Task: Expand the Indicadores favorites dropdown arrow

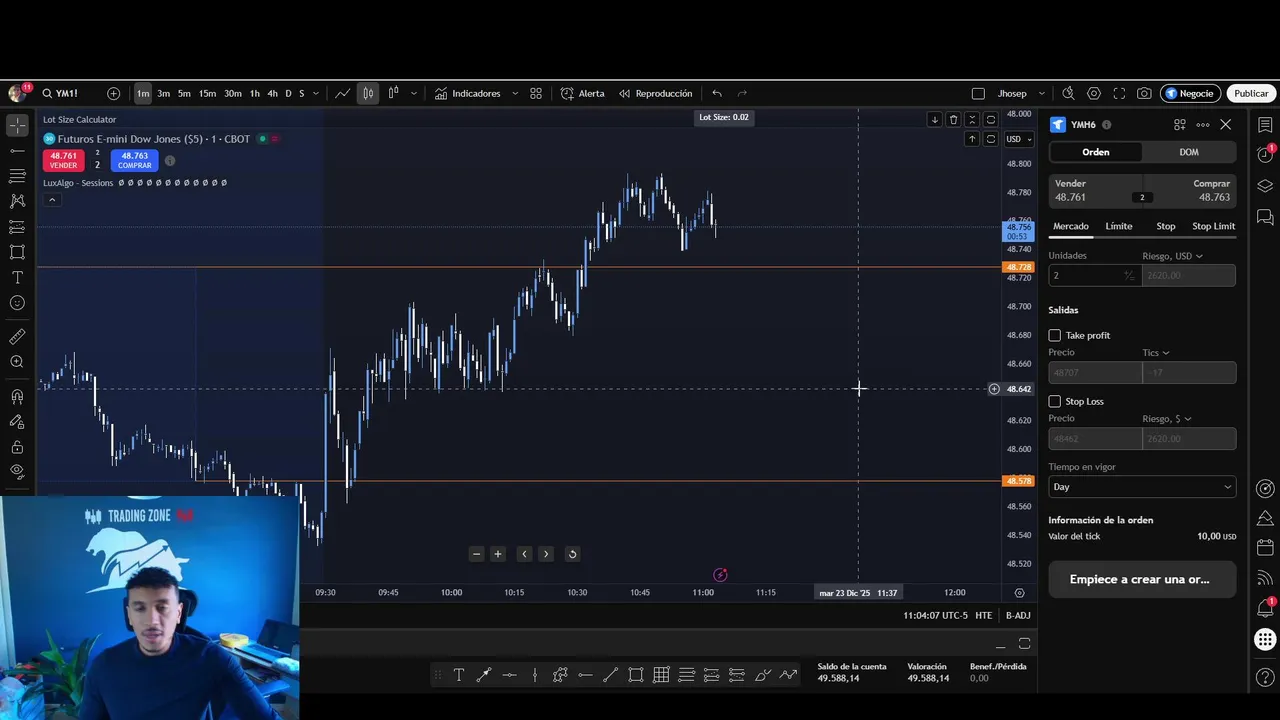Action: coord(515,93)
